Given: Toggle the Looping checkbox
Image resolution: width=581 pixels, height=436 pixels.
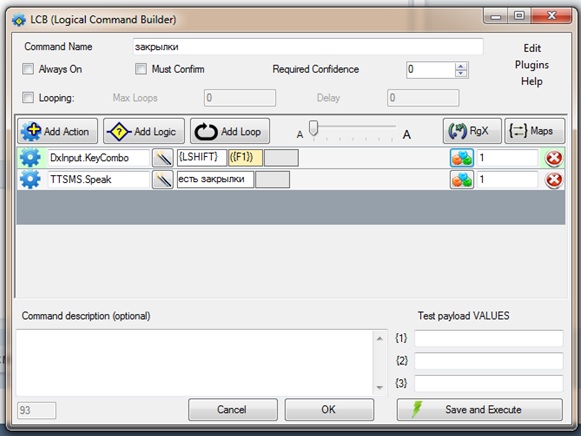Looking at the screenshot, I should [x=28, y=98].
